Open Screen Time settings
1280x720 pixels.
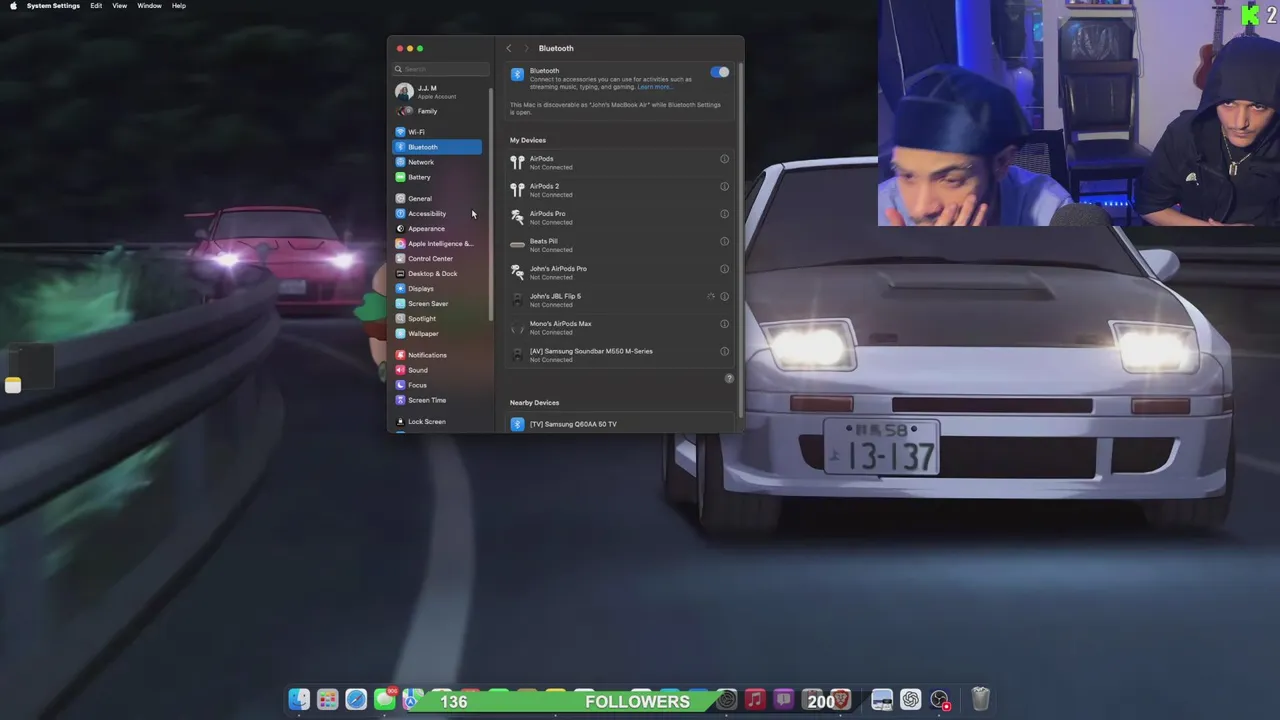click(x=437, y=400)
